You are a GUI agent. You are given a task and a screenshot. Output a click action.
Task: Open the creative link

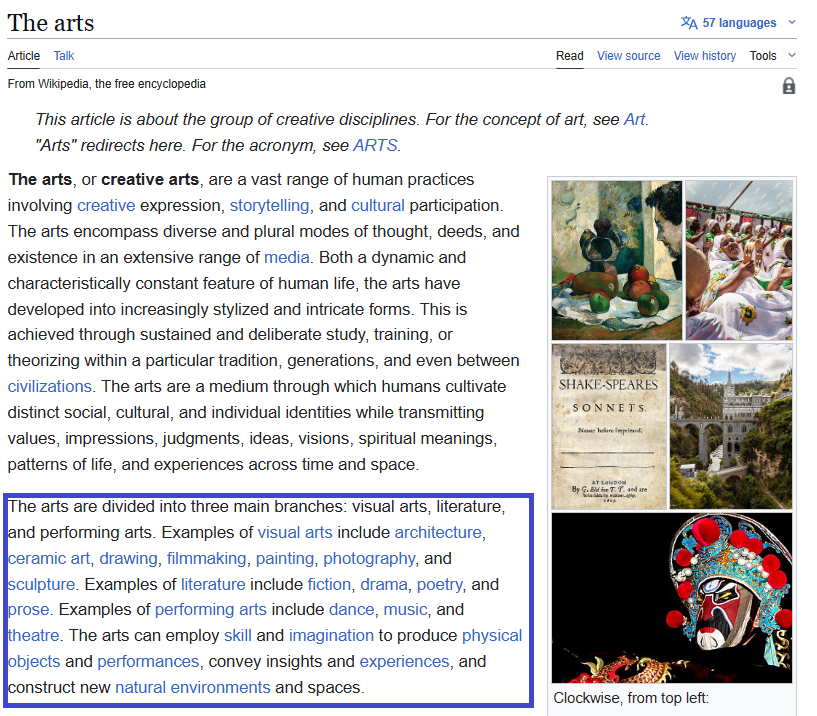point(106,205)
